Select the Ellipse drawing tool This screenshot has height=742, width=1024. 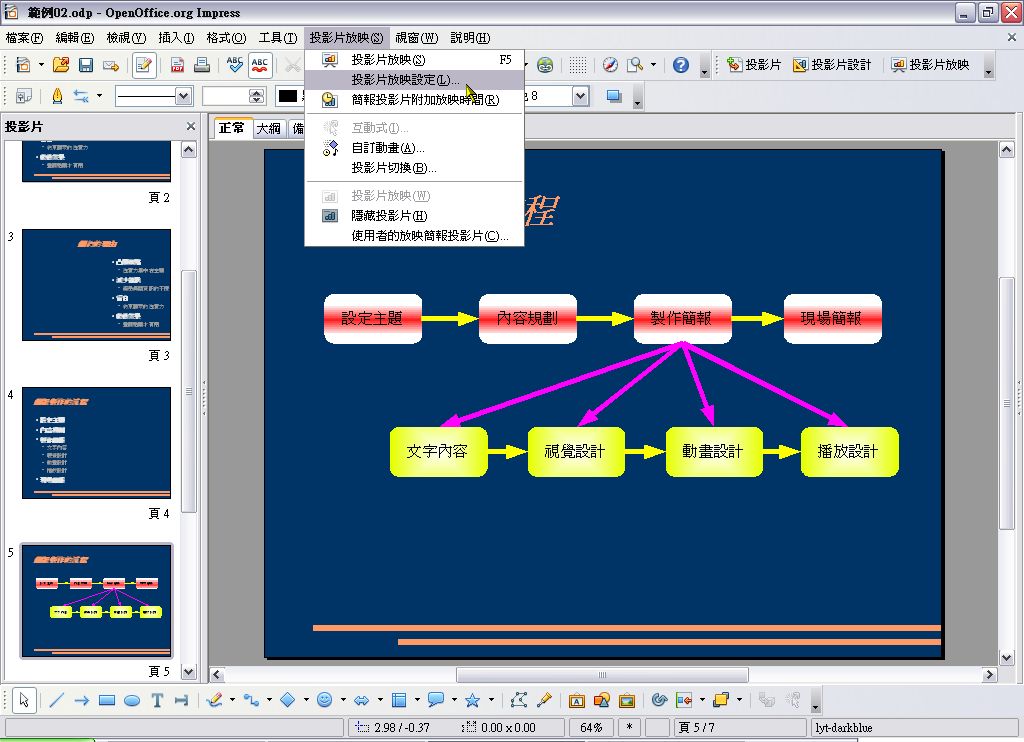point(132,700)
